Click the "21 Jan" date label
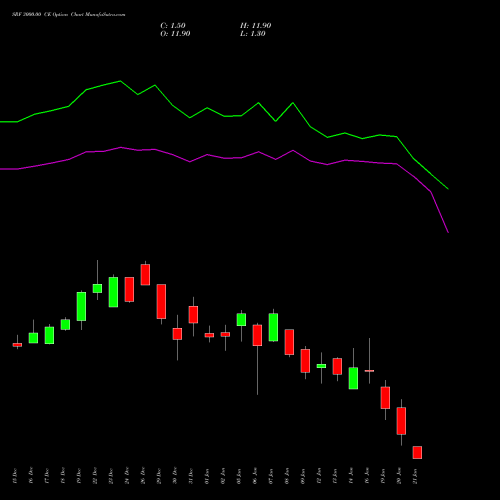The width and height of the screenshot is (500, 500). click(414, 476)
